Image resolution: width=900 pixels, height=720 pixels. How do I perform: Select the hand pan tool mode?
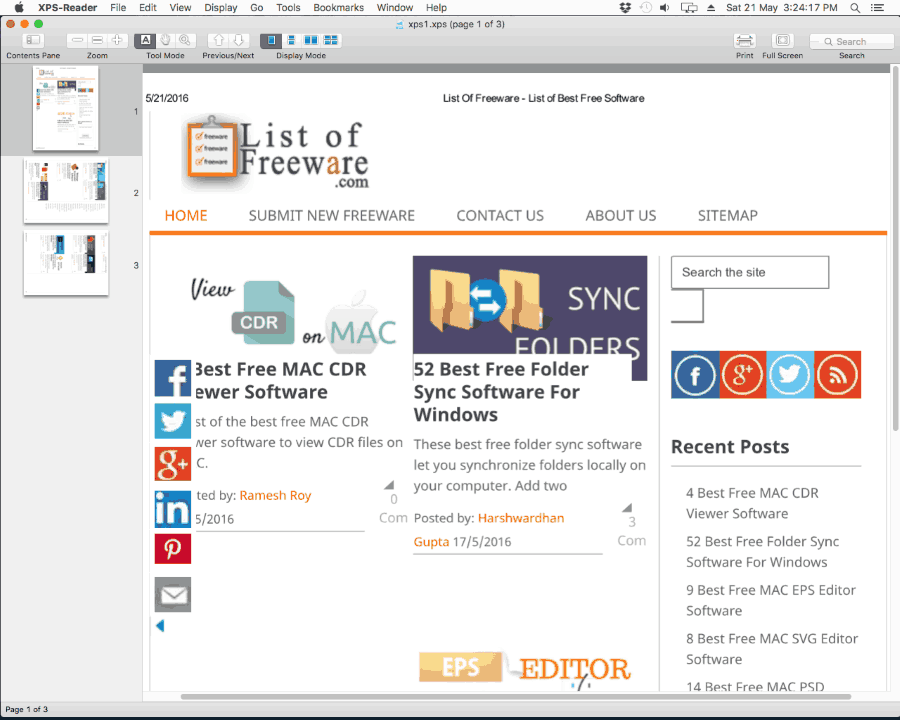click(165, 40)
